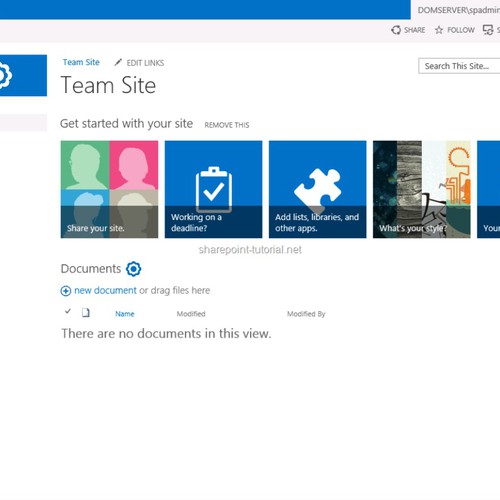Click the plus icon for new document

pos(66,291)
